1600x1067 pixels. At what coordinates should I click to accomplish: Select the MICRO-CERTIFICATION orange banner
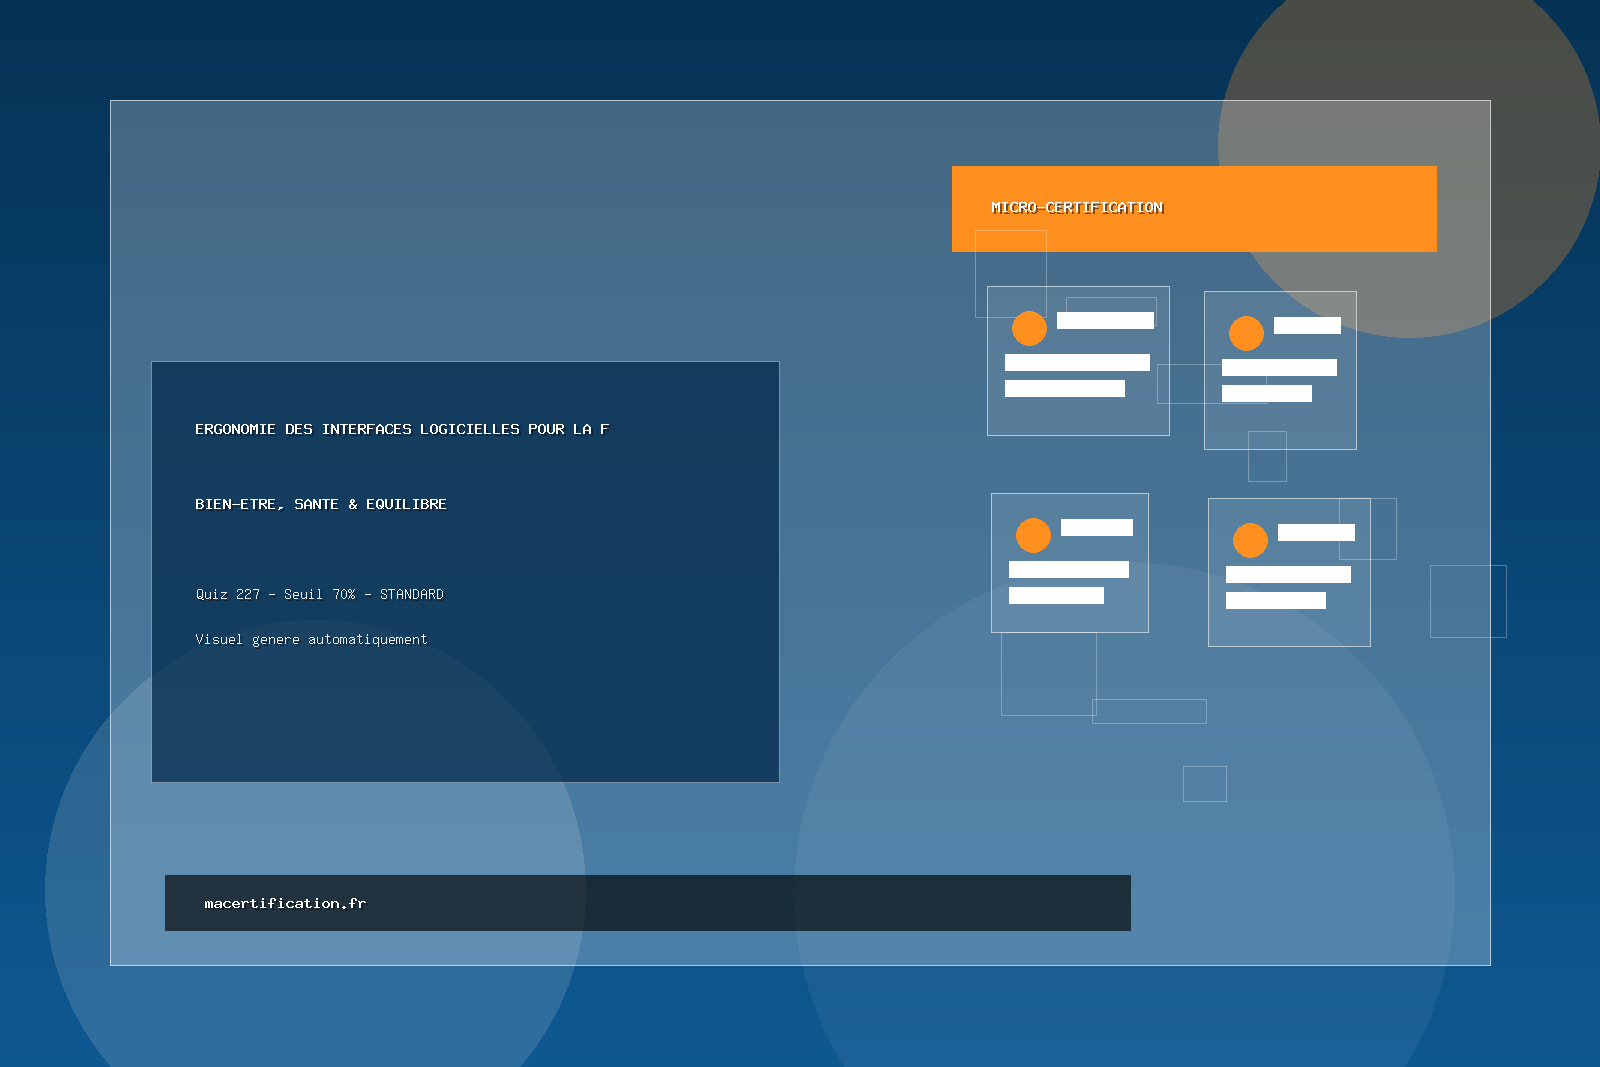click(x=1193, y=208)
